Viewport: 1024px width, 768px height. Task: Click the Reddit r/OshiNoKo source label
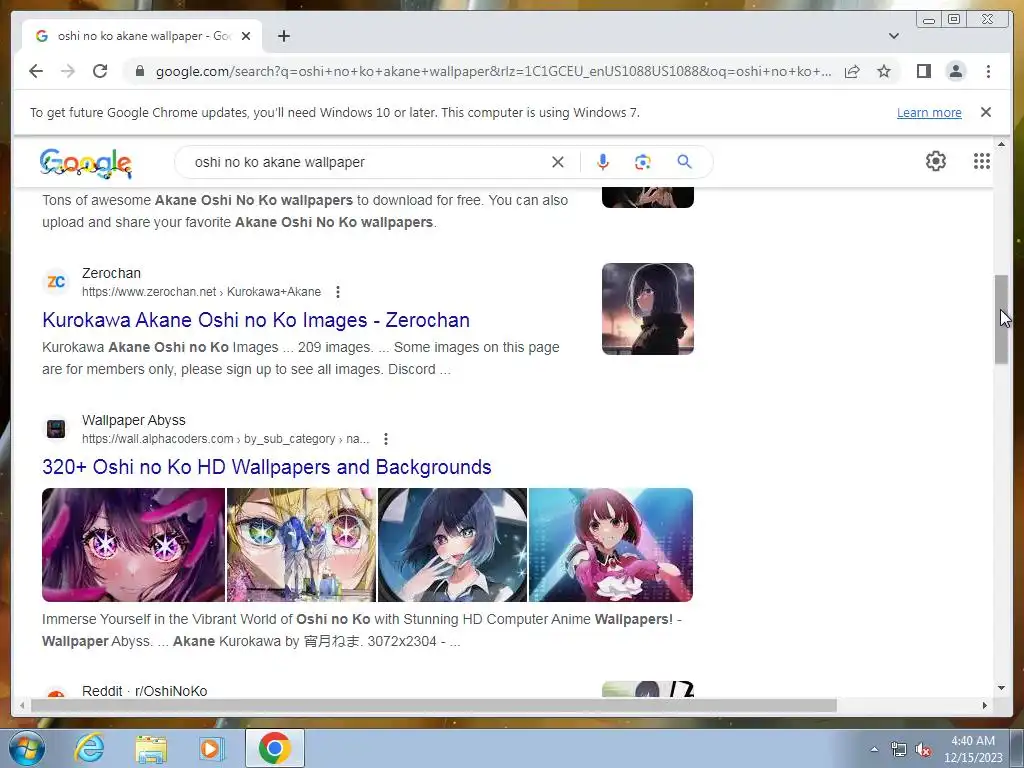144,690
